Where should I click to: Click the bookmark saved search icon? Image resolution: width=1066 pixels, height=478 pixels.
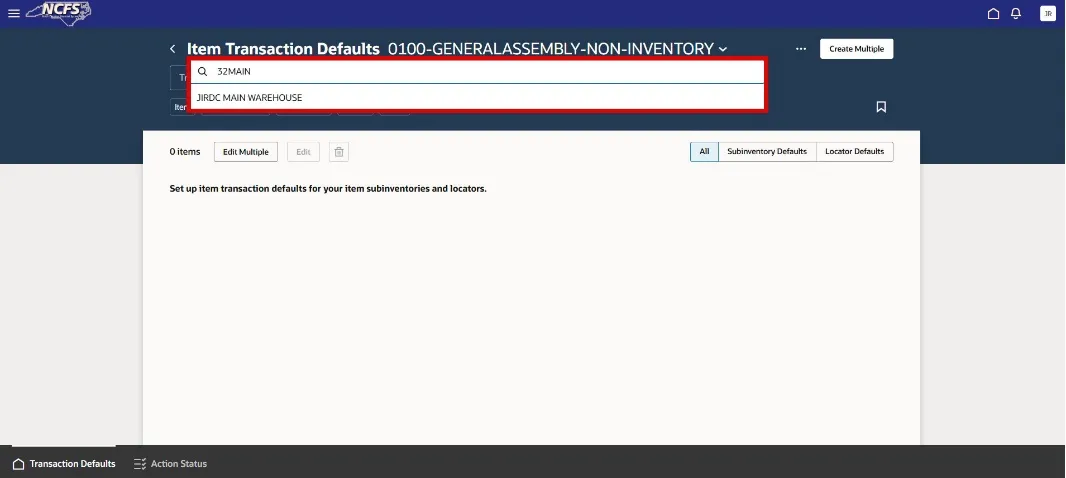click(881, 107)
